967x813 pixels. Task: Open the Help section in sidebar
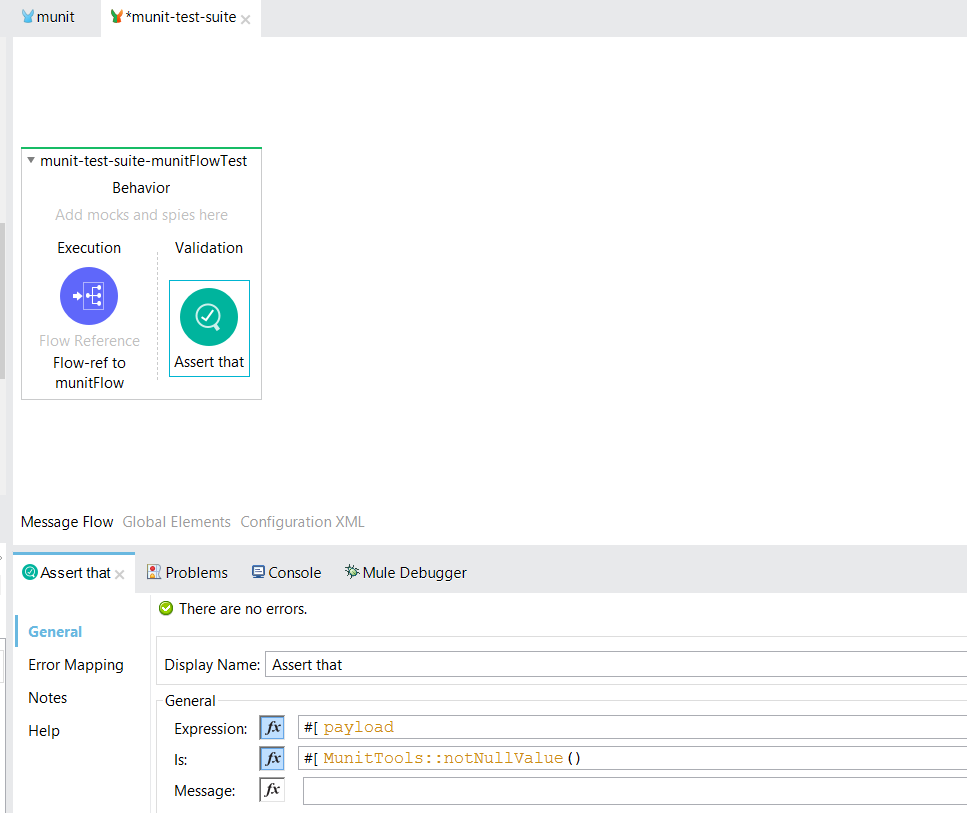pos(44,731)
